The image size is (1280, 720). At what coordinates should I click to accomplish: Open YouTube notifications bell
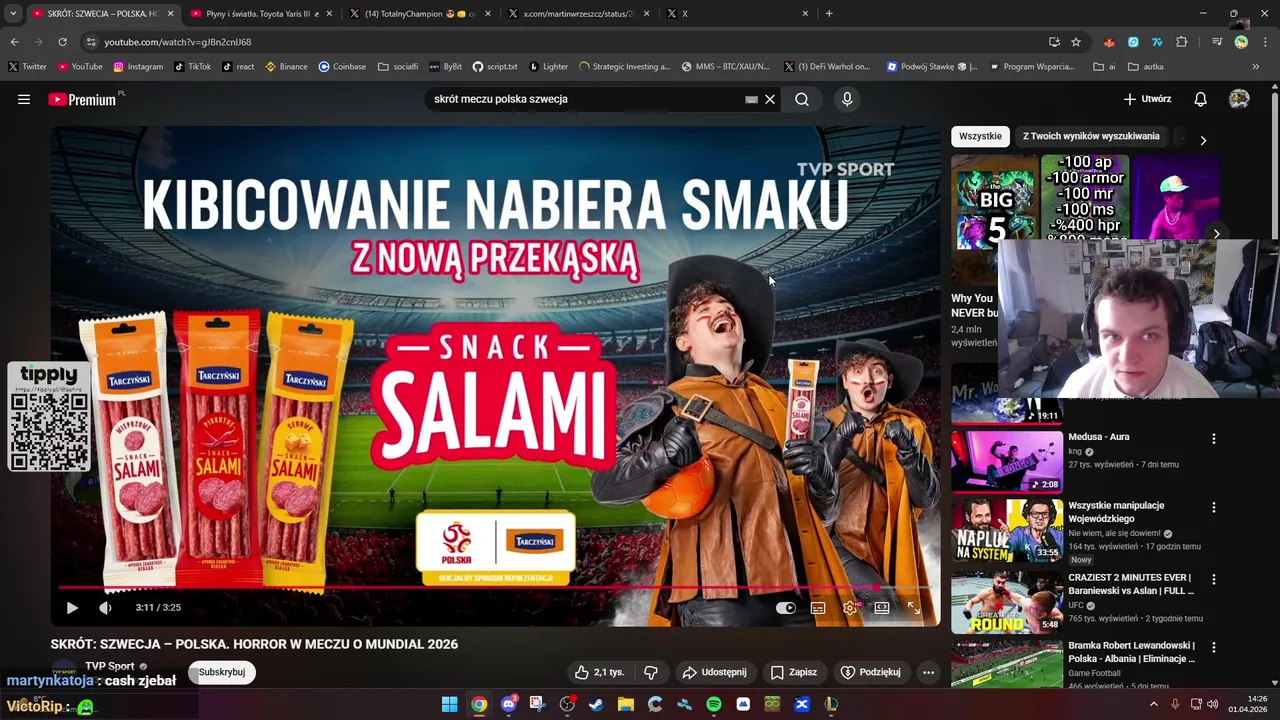pyautogui.click(x=1201, y=99)
